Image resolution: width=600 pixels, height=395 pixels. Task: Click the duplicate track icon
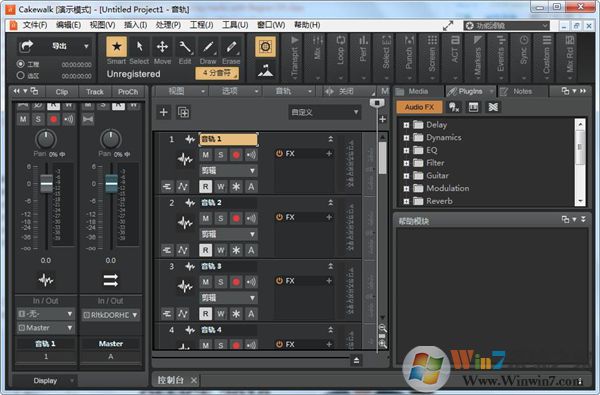pyautogui.click(x=184, y=112)
